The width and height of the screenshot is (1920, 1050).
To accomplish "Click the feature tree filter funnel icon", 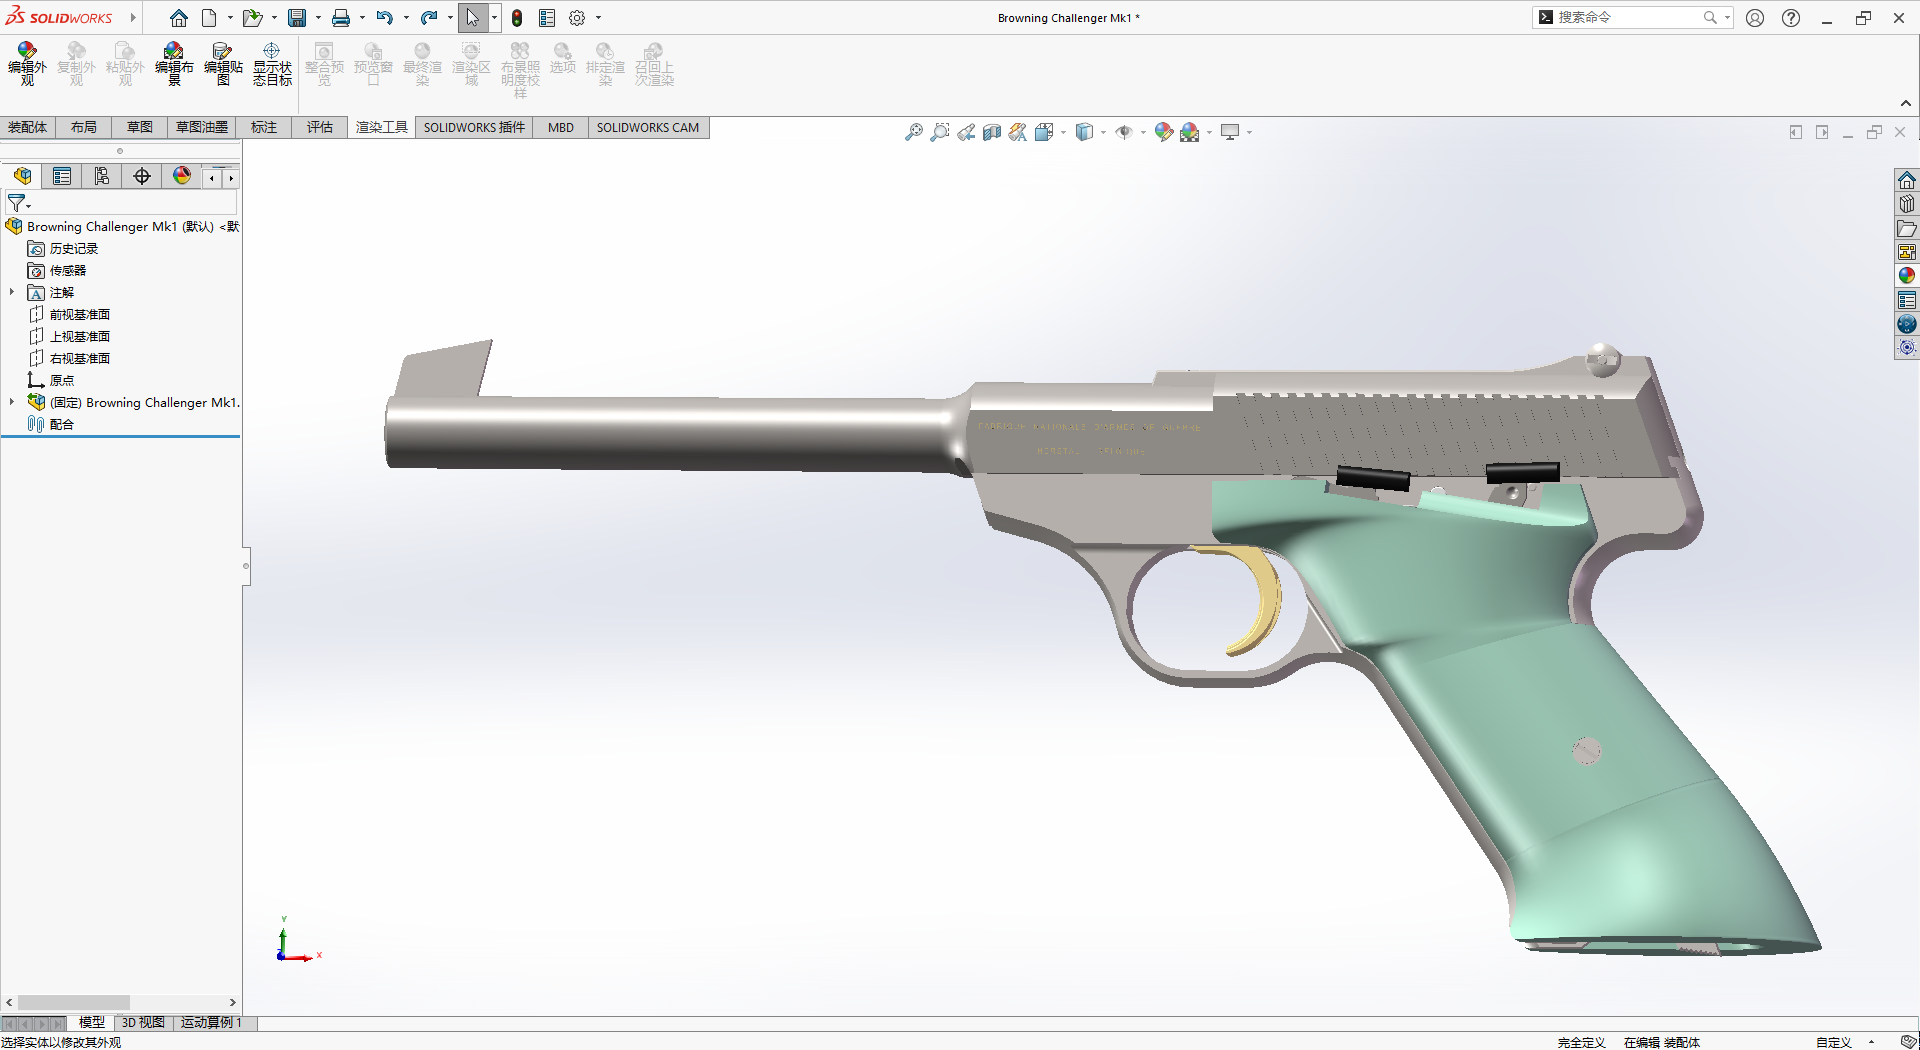I will 16,203.
